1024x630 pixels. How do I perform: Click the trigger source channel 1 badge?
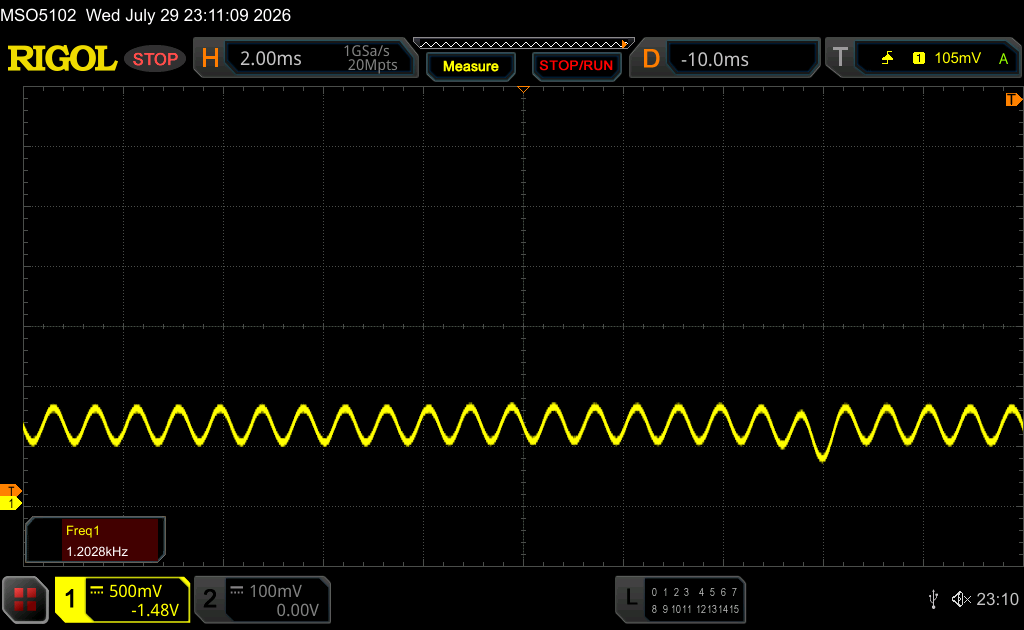pyautogui.click(x=918, y=58)
